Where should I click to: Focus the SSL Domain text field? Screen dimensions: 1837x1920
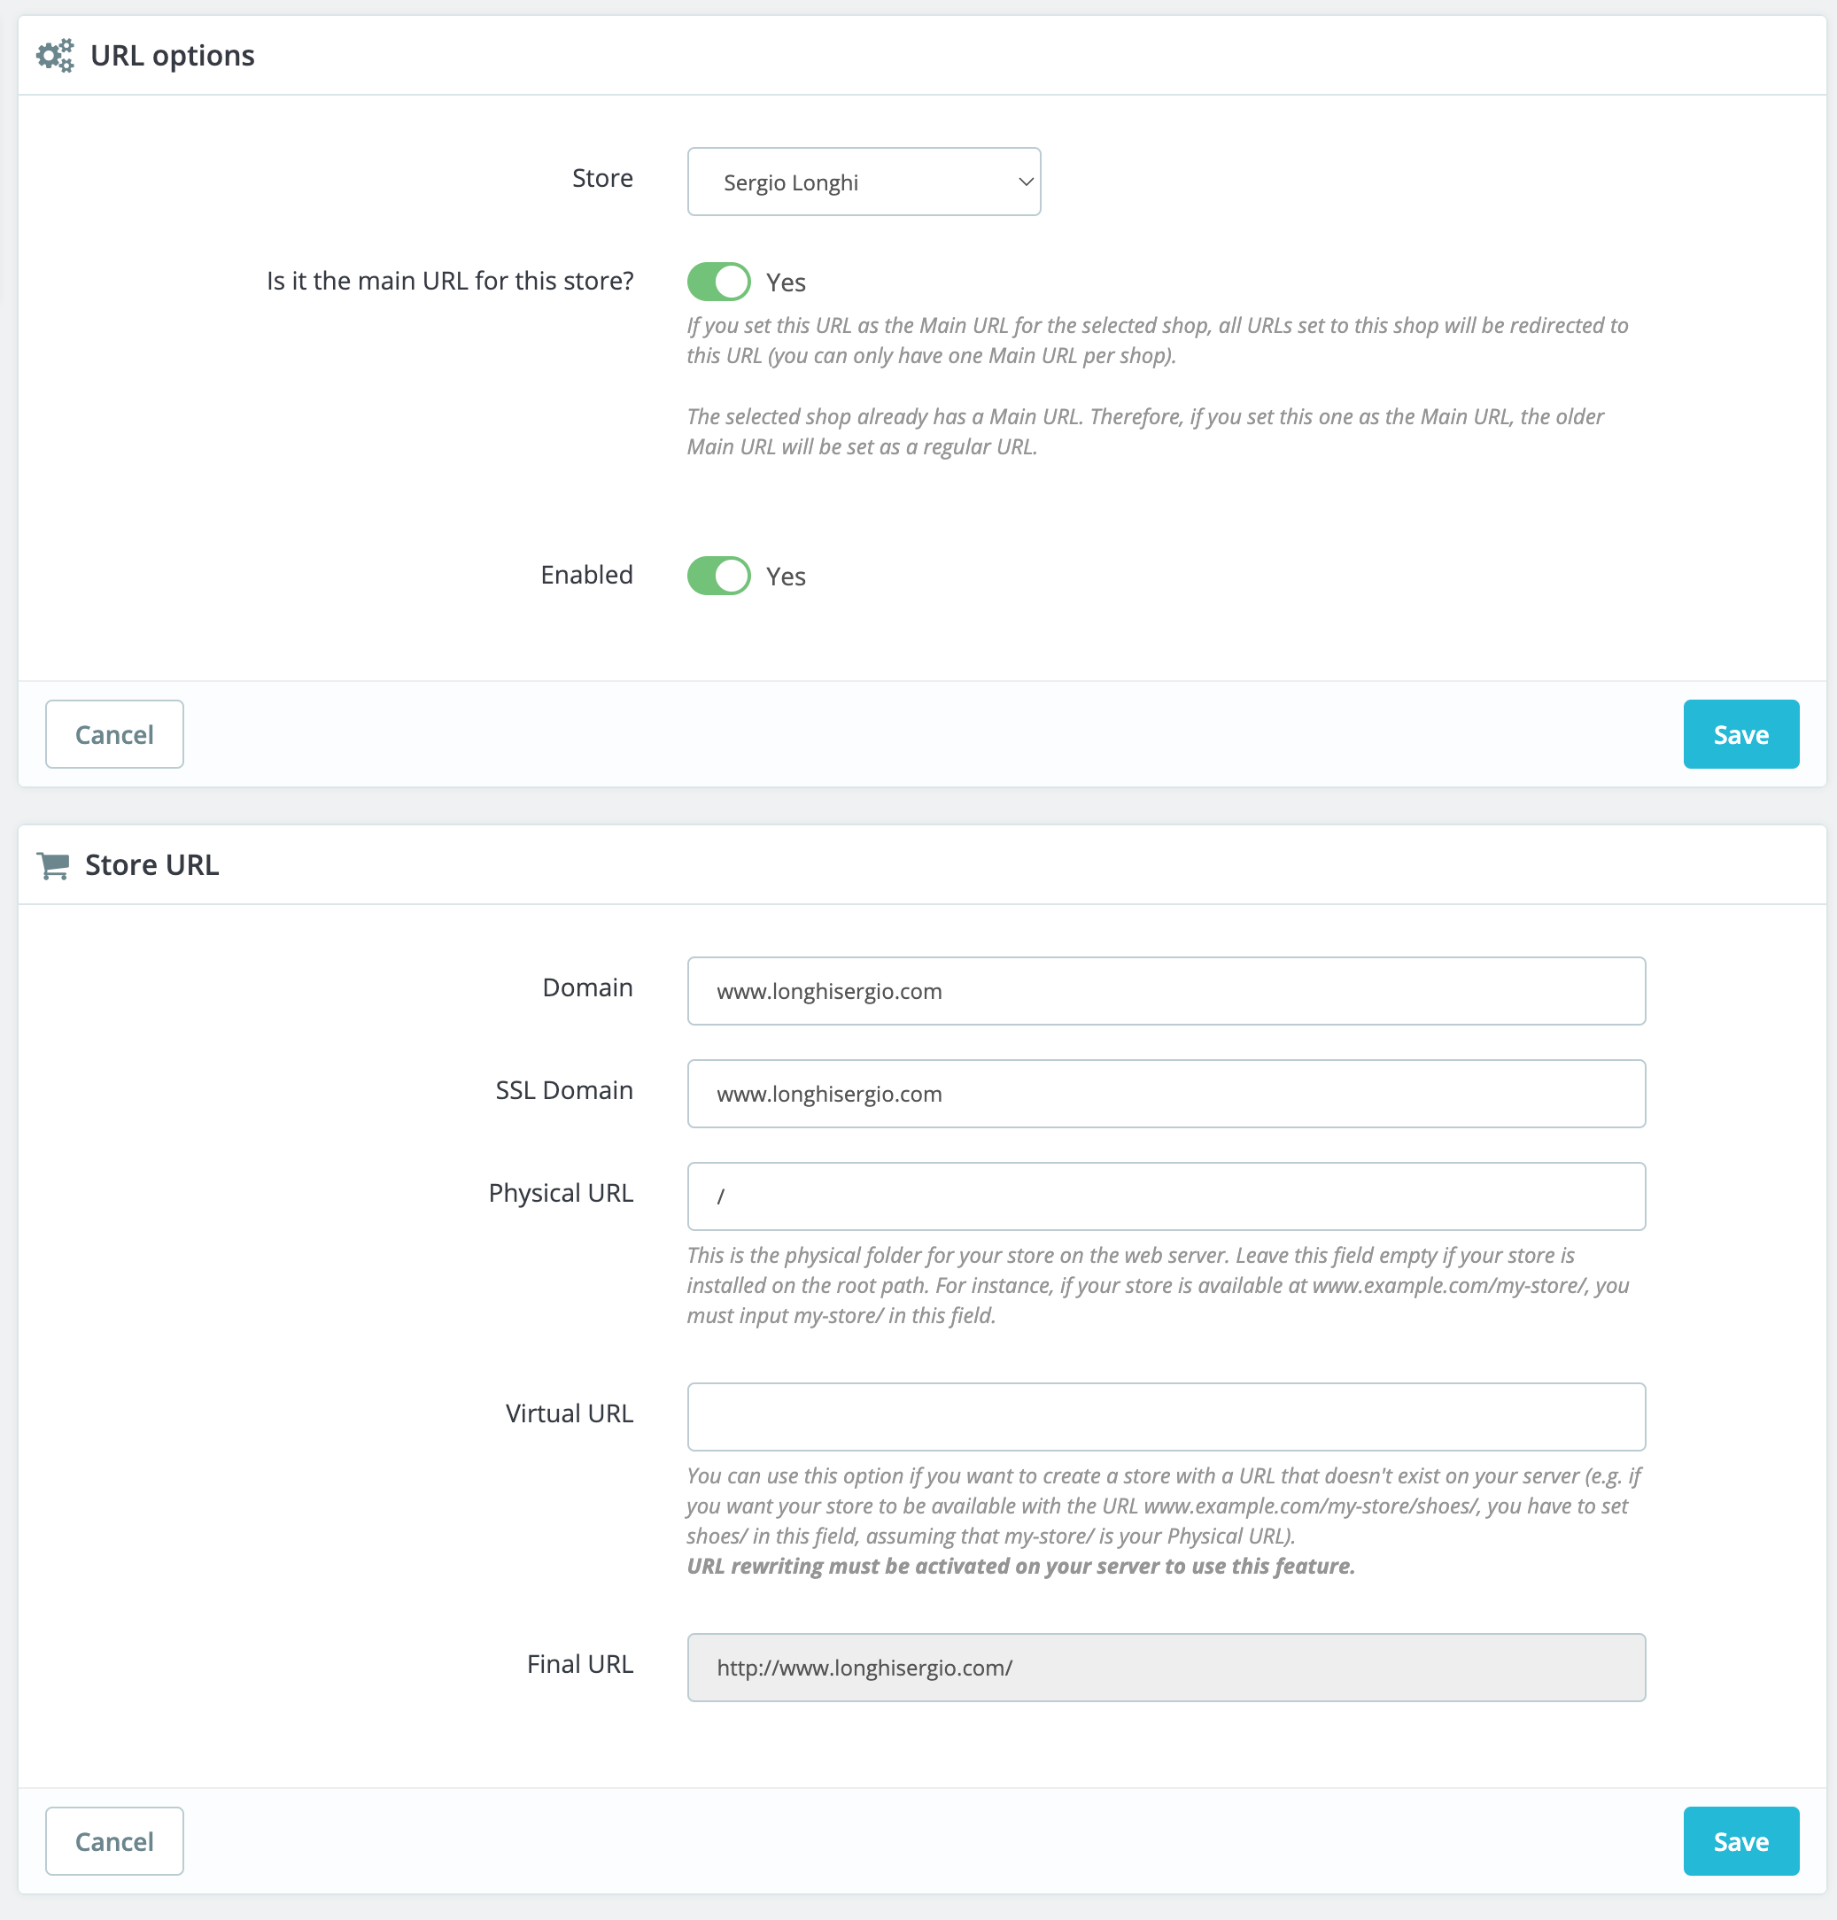point(1165,1094)
